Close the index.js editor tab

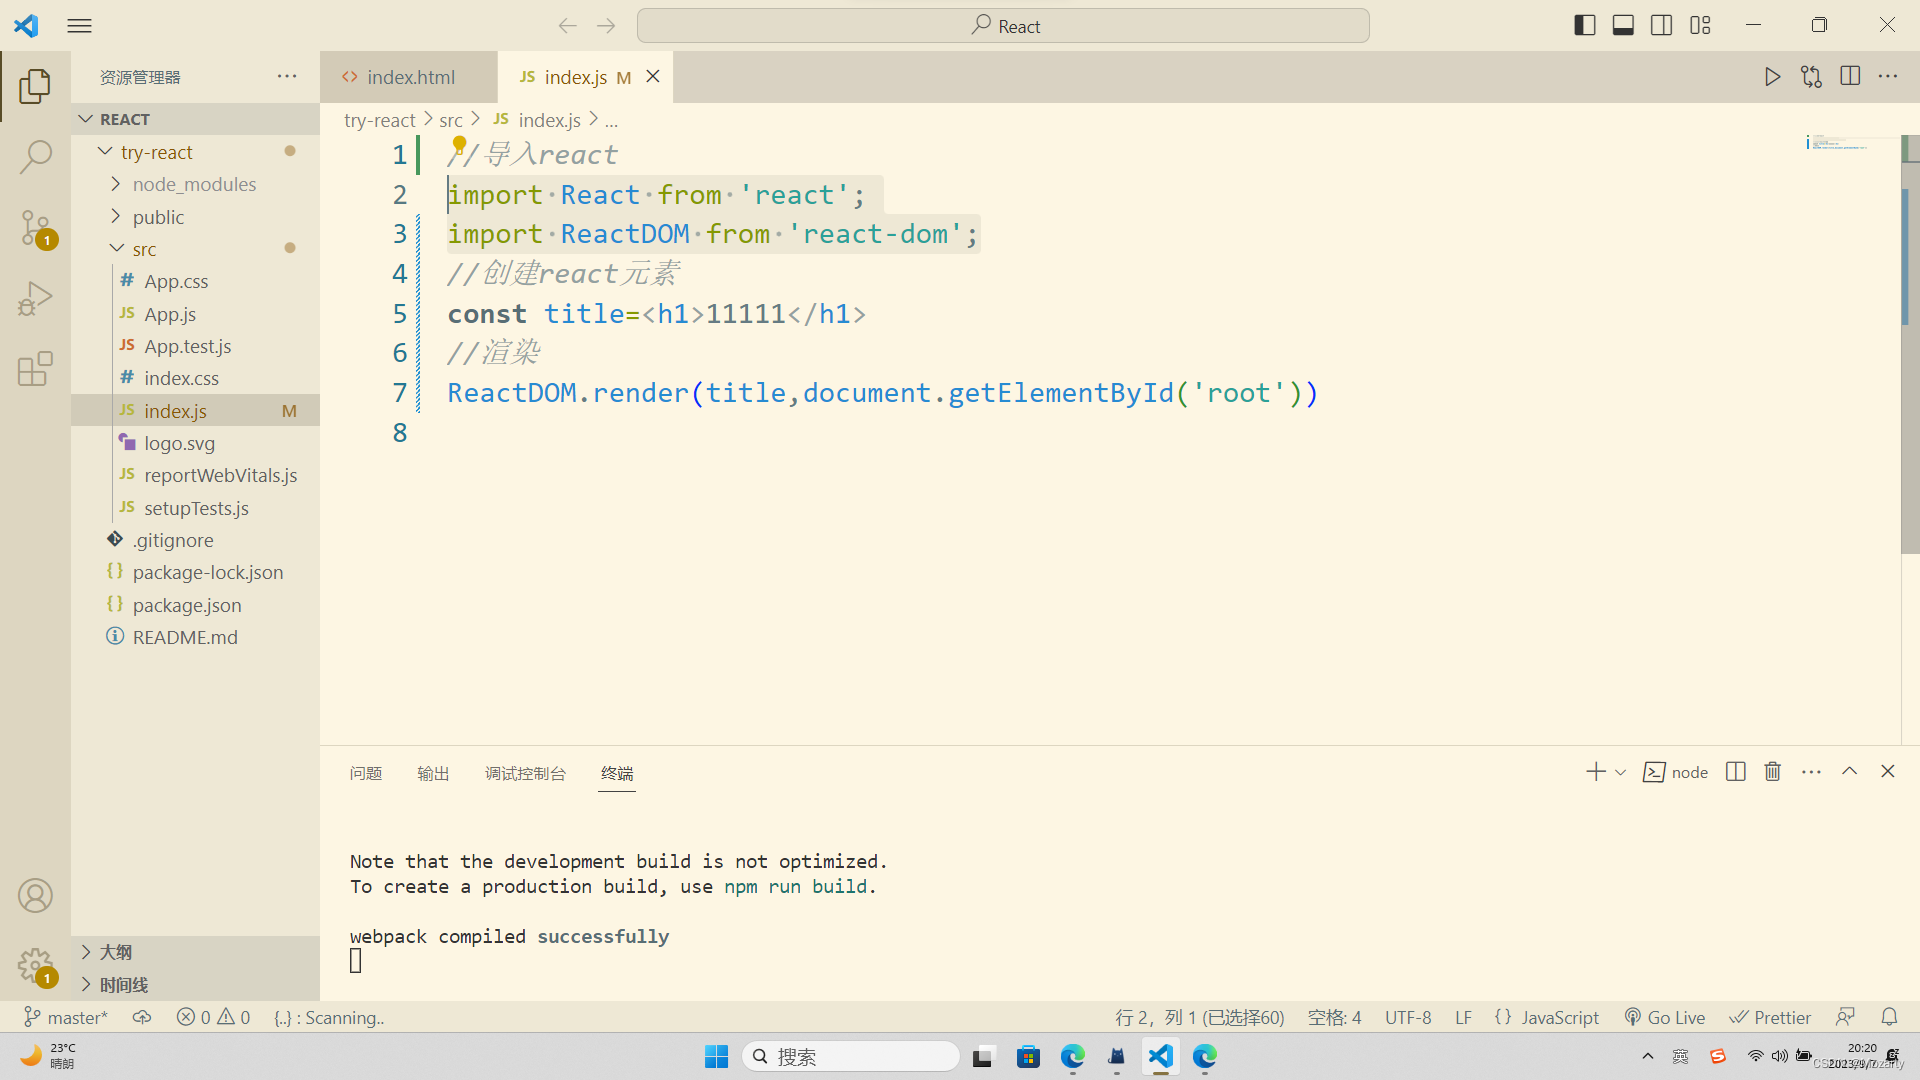coord(653,77)
